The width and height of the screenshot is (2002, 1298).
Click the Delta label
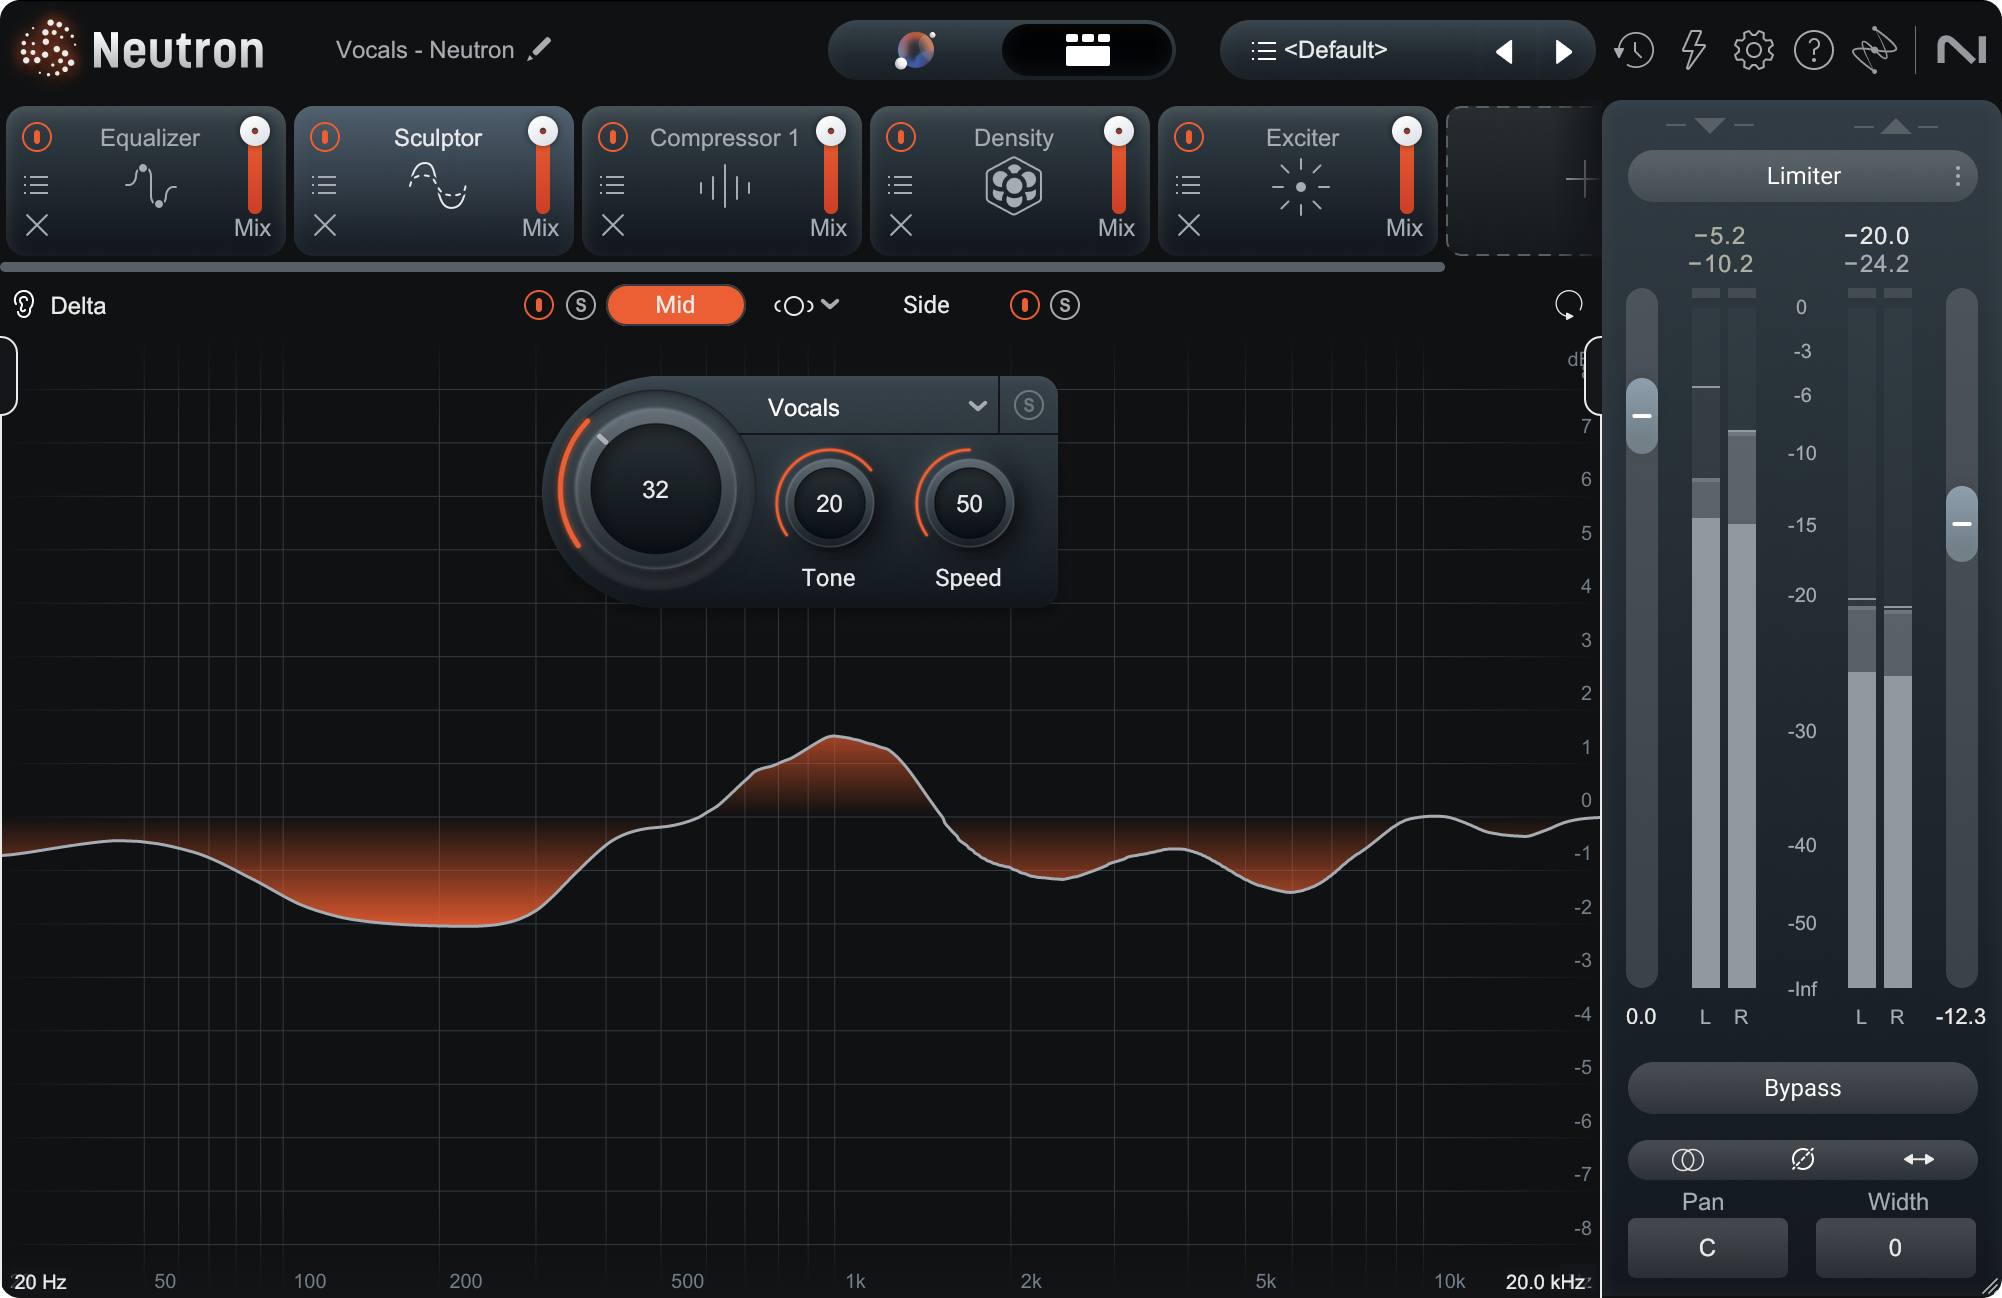point(78,306)
